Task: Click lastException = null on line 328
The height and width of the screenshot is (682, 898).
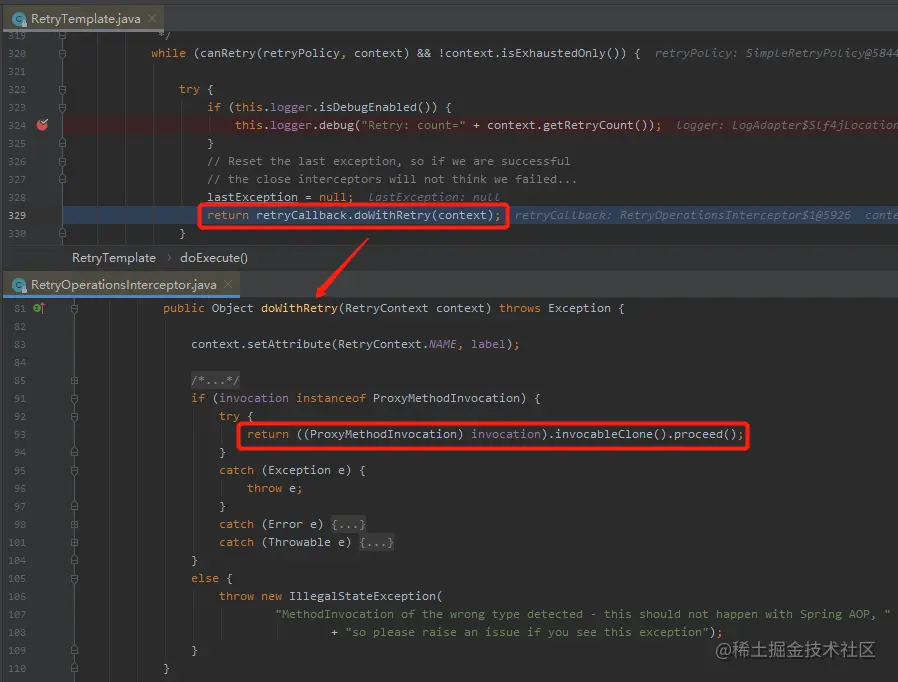Action: click(x=277, y=197)
